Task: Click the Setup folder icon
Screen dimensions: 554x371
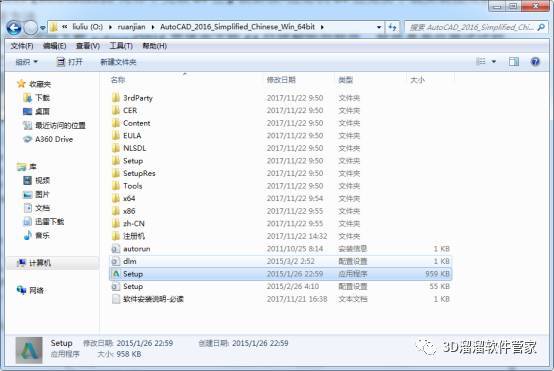Action: coord(116,161)
